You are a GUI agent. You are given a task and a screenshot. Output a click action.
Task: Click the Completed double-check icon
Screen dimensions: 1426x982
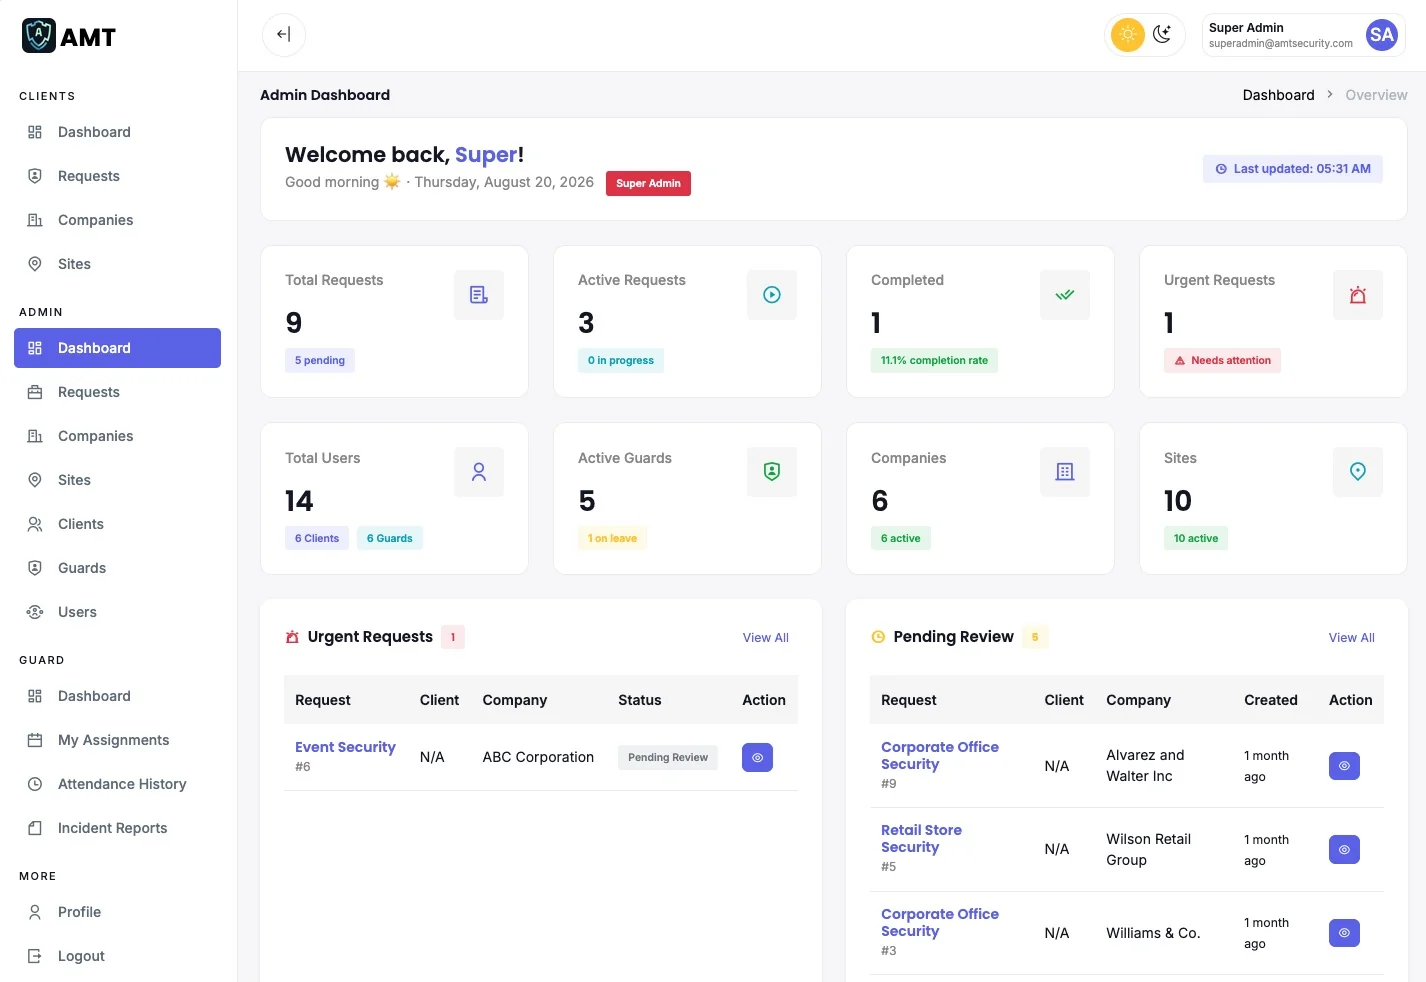[1065, 295]
